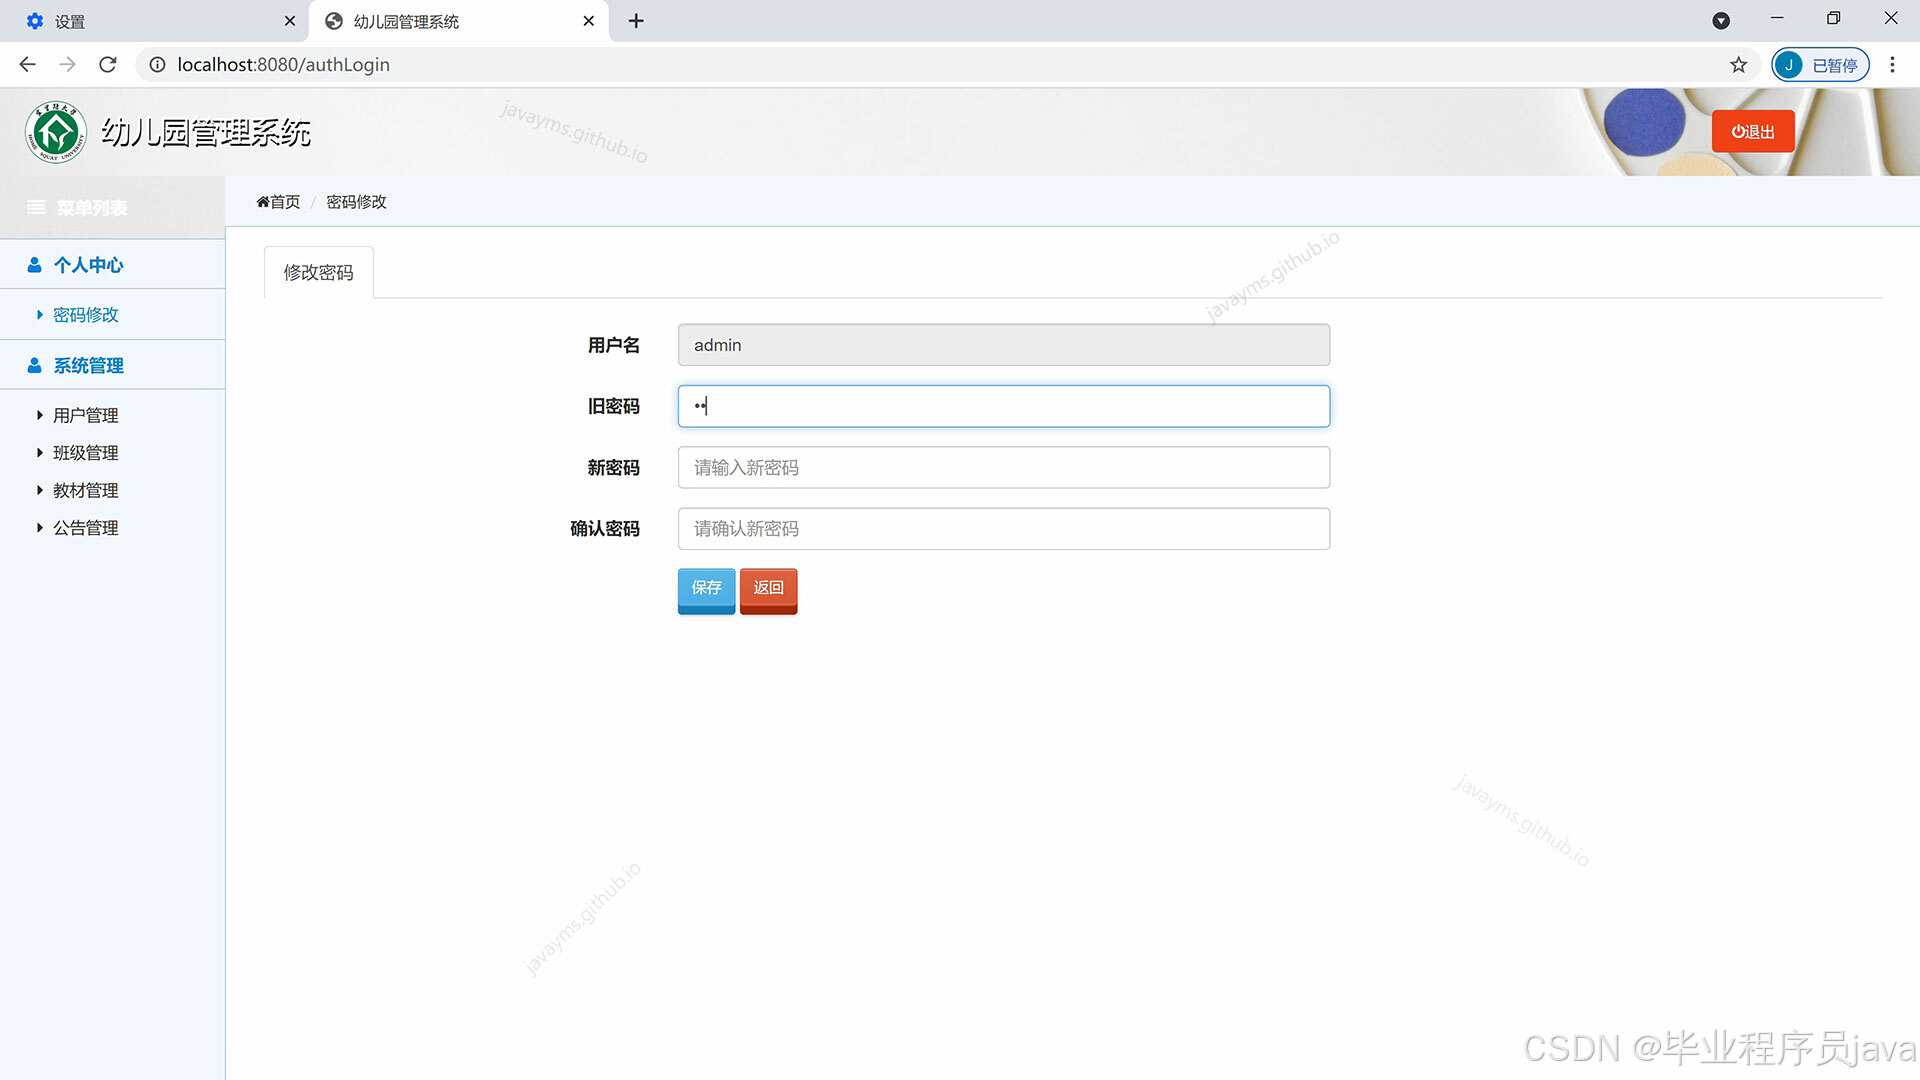This screenshot has width=1920, height=1080.
Task: Click the 保存 button
Action: (706, 589)
